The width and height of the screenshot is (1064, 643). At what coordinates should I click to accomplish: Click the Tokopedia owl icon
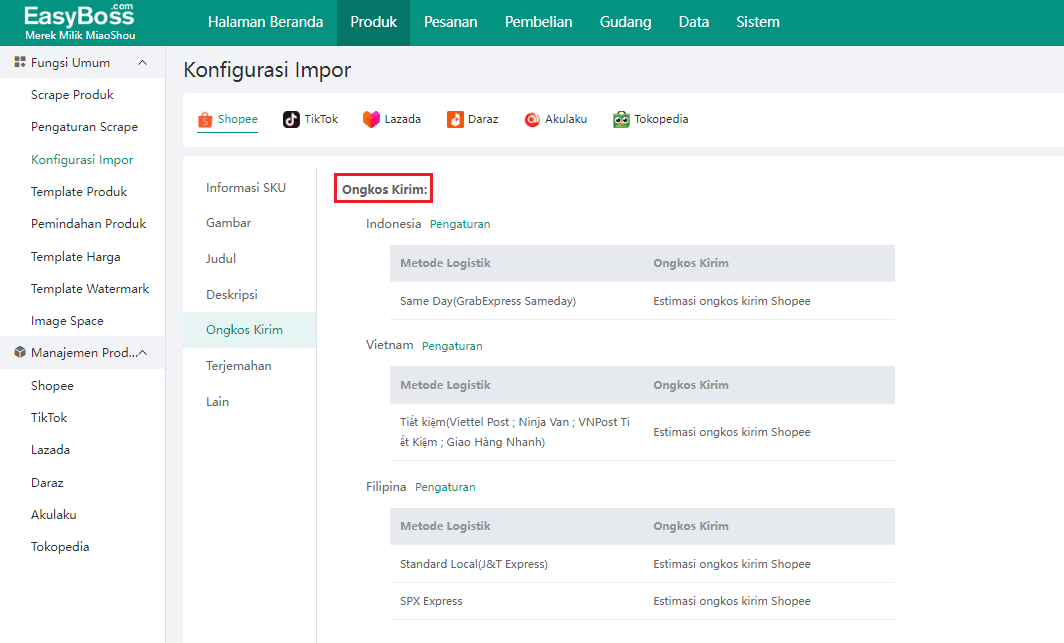coord(621,119)
